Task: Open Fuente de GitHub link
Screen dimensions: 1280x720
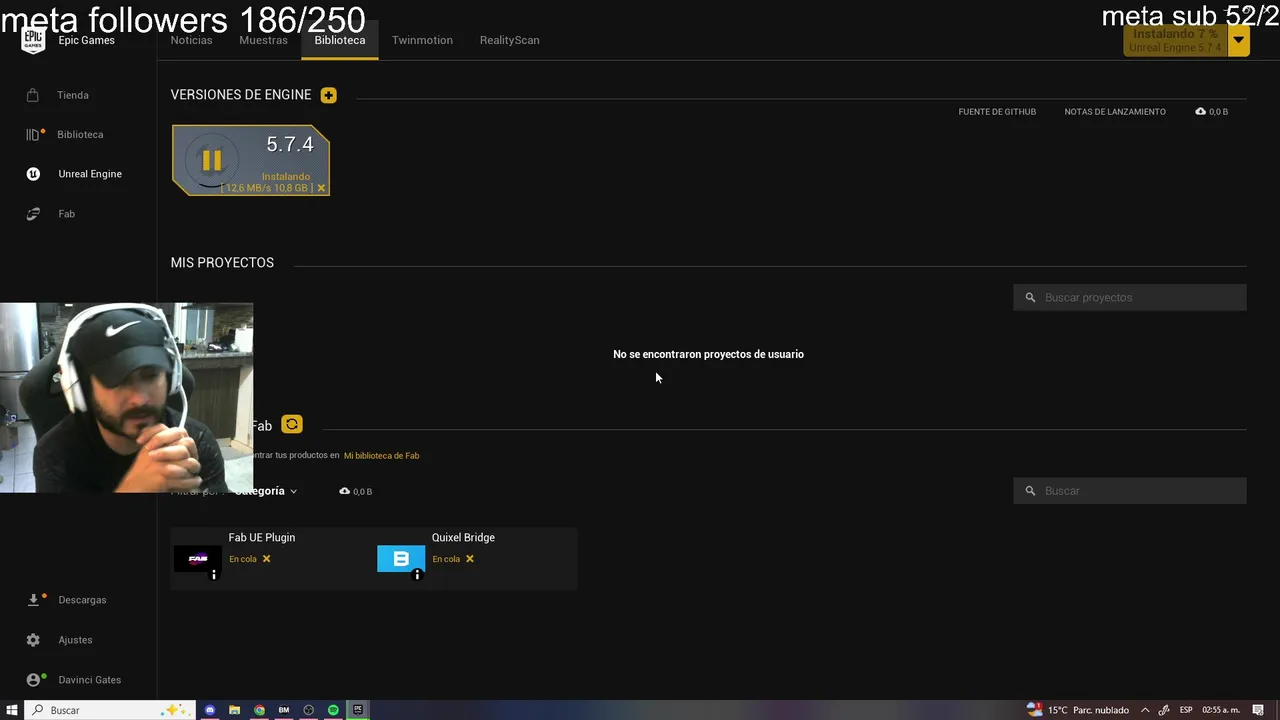Action: 997,112
